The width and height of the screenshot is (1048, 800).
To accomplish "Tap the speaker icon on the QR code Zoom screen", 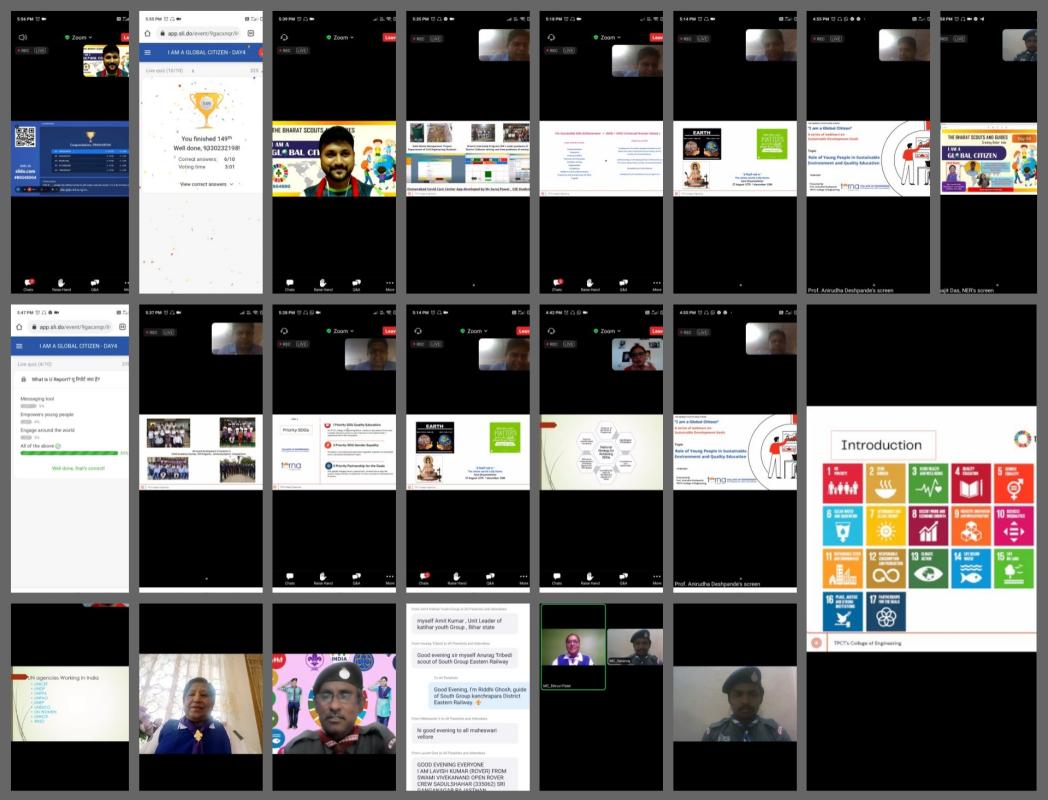I will click(23, 37).
